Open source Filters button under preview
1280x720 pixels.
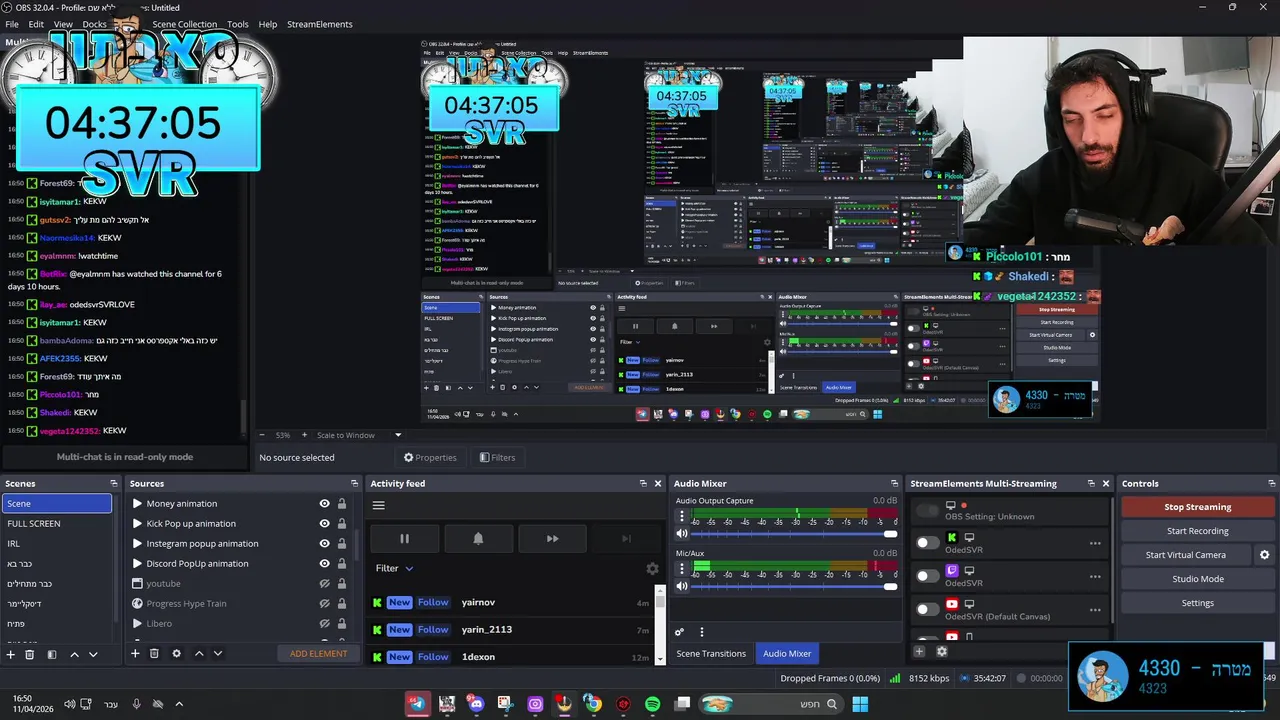(x=497, y=458)
